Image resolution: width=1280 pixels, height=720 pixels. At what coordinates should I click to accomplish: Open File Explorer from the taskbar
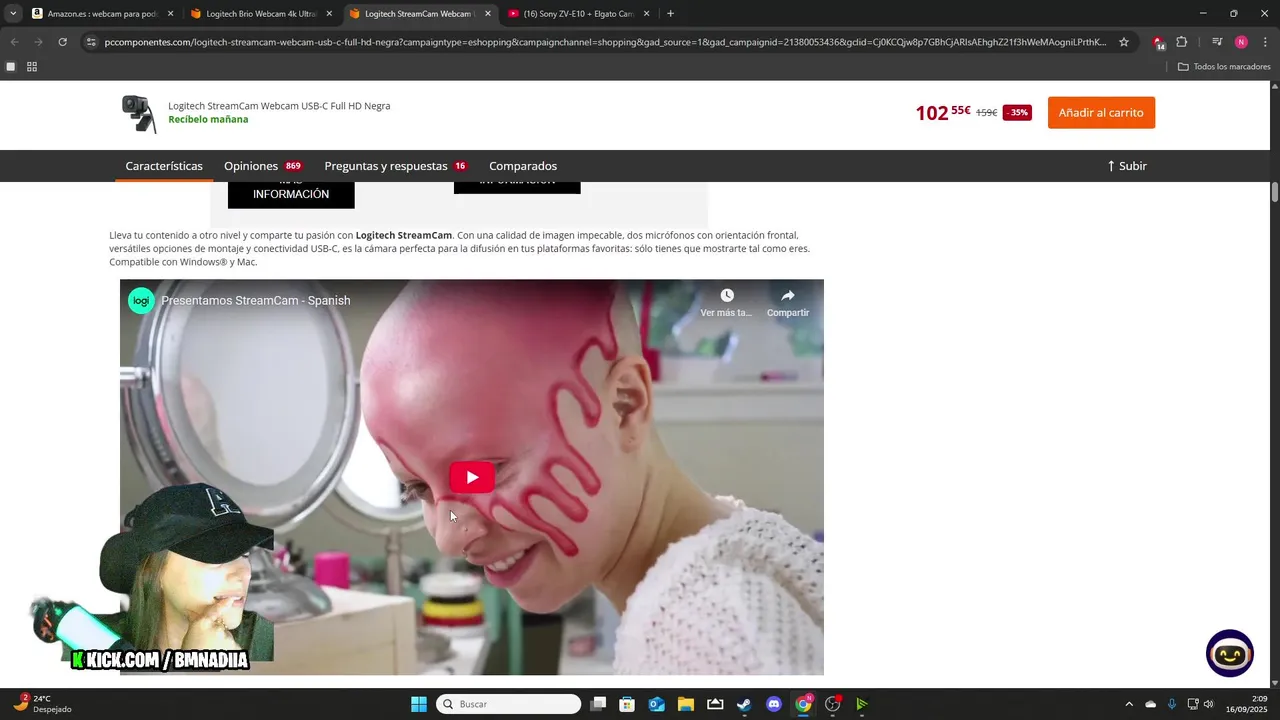(686, 704)
